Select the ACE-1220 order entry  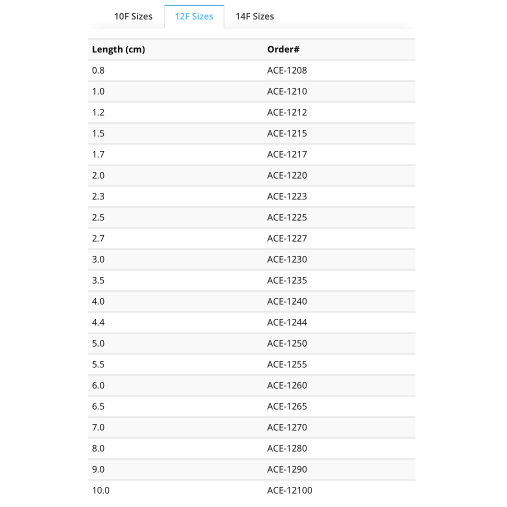click(x=287, y=175)
